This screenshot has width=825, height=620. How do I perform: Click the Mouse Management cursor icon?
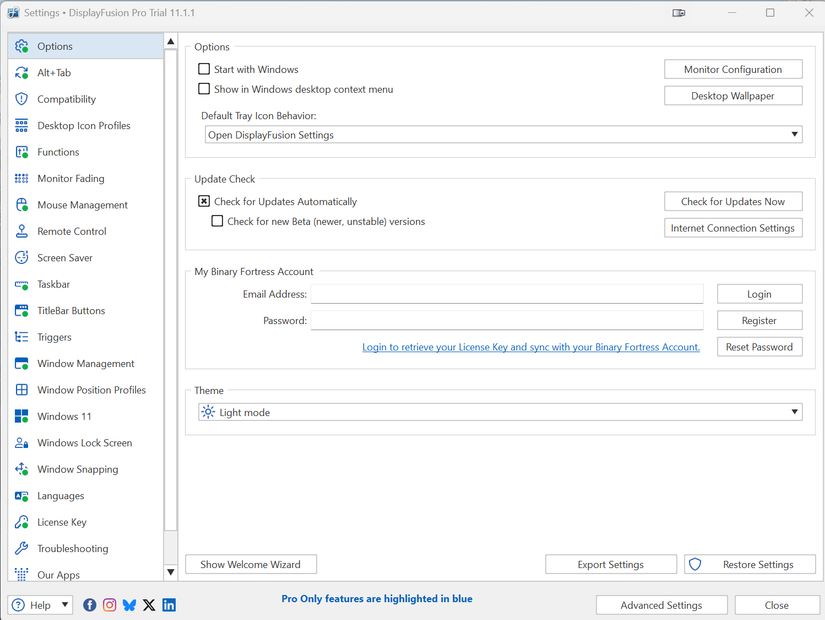tap(22, 204)
